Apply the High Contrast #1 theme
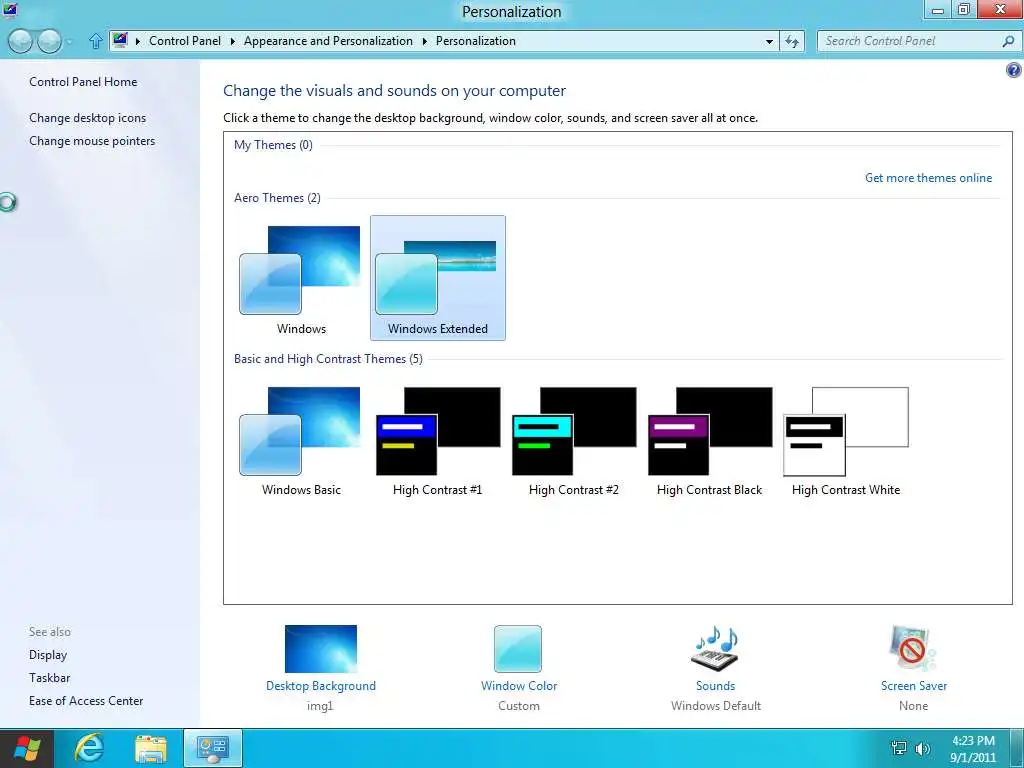Image resolution: width=1024 pixels, height=768 pixels. pyautogui.click(x=438, y=441)
